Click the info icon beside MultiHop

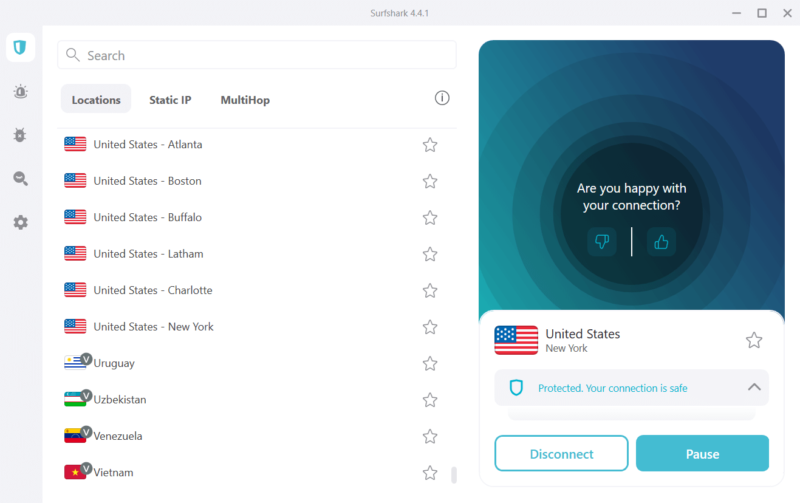(x=442, y=98)
